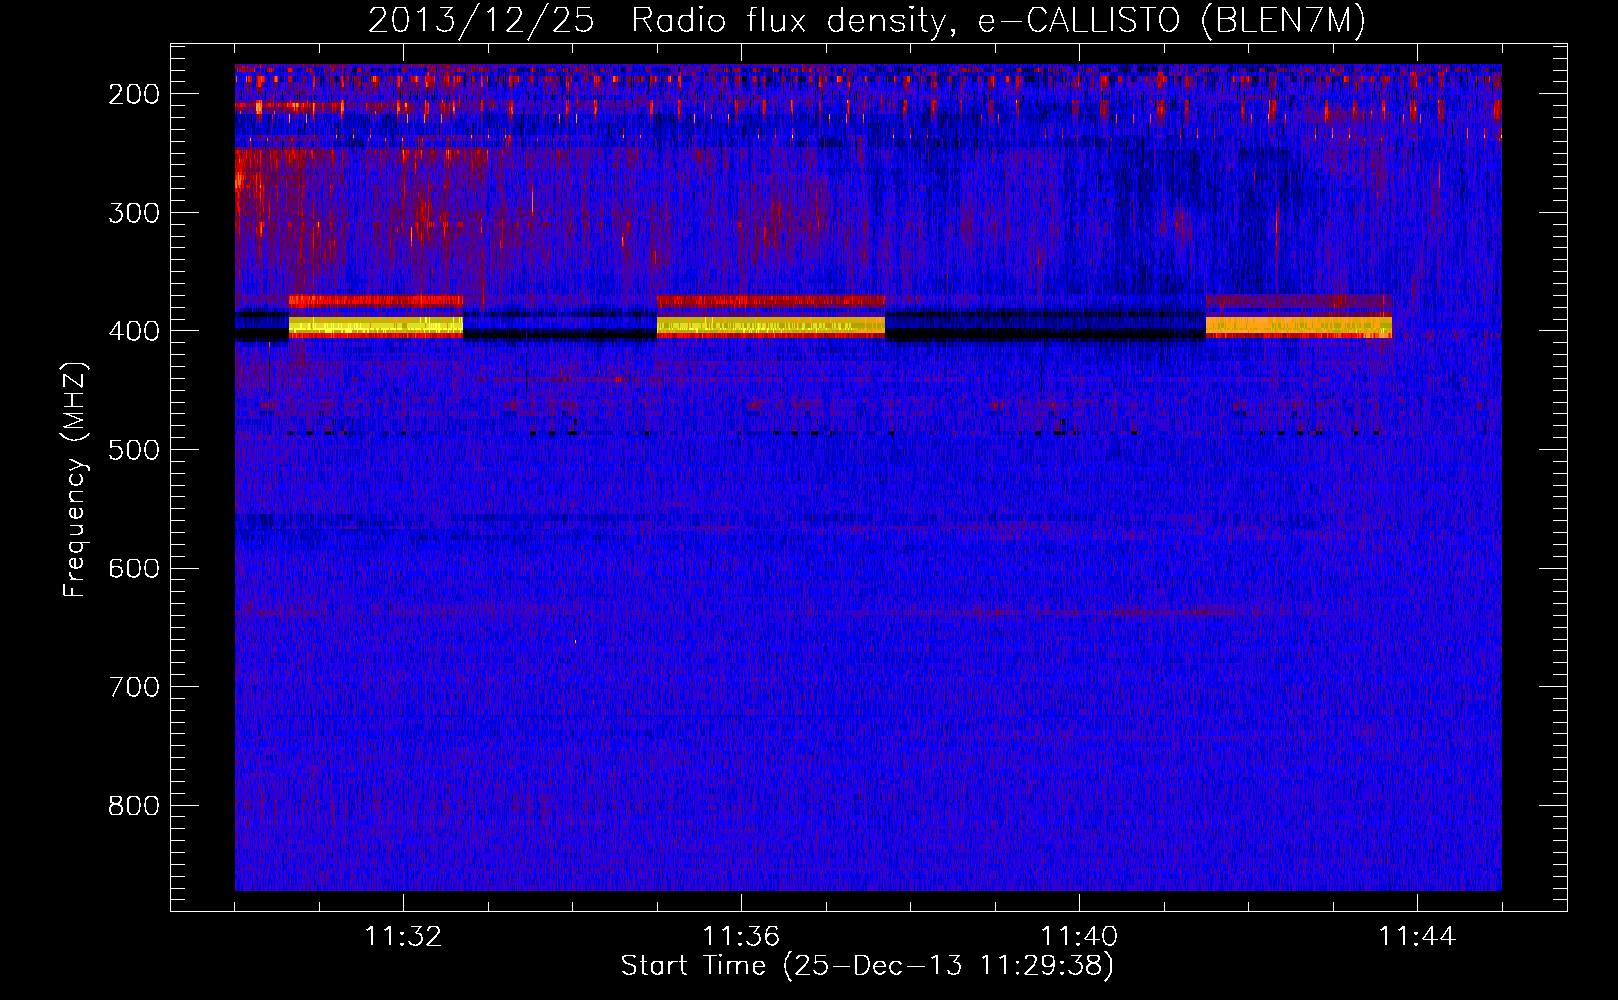Click the 'Frequency (MHZ)' axis label
1618x1000 pixels.
[x=75, y=479]
